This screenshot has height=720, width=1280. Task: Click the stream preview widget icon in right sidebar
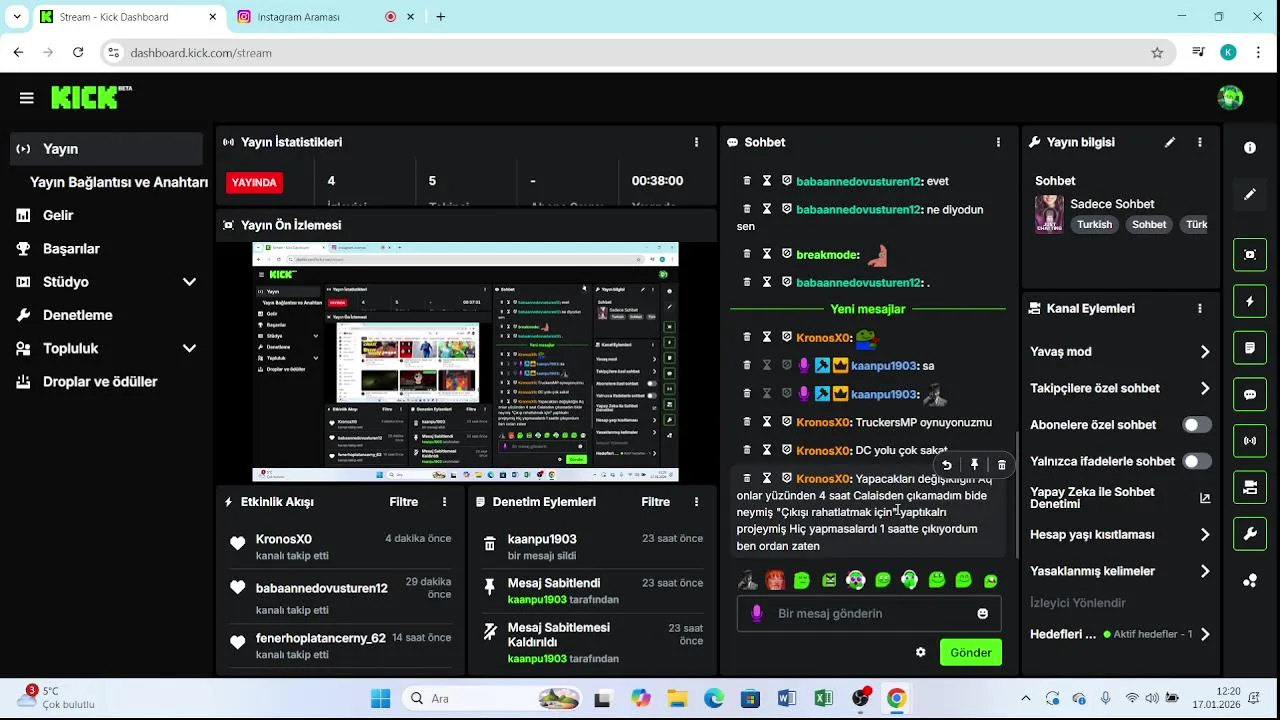pyautogui.click(x=1250, y=254)
